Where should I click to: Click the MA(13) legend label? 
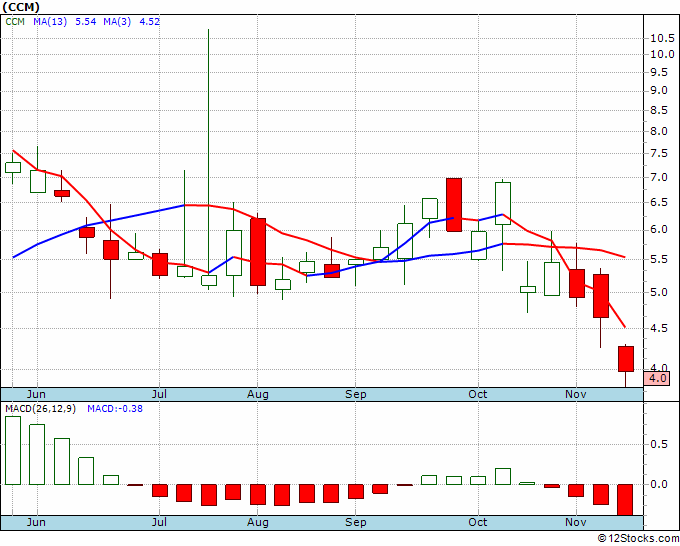(x=50, y=21)
